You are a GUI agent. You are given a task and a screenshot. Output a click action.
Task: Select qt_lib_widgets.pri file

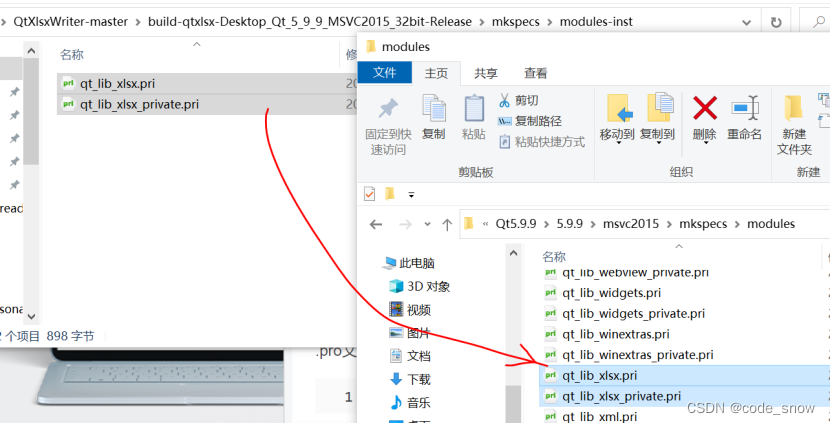click(x=611, y=293)
